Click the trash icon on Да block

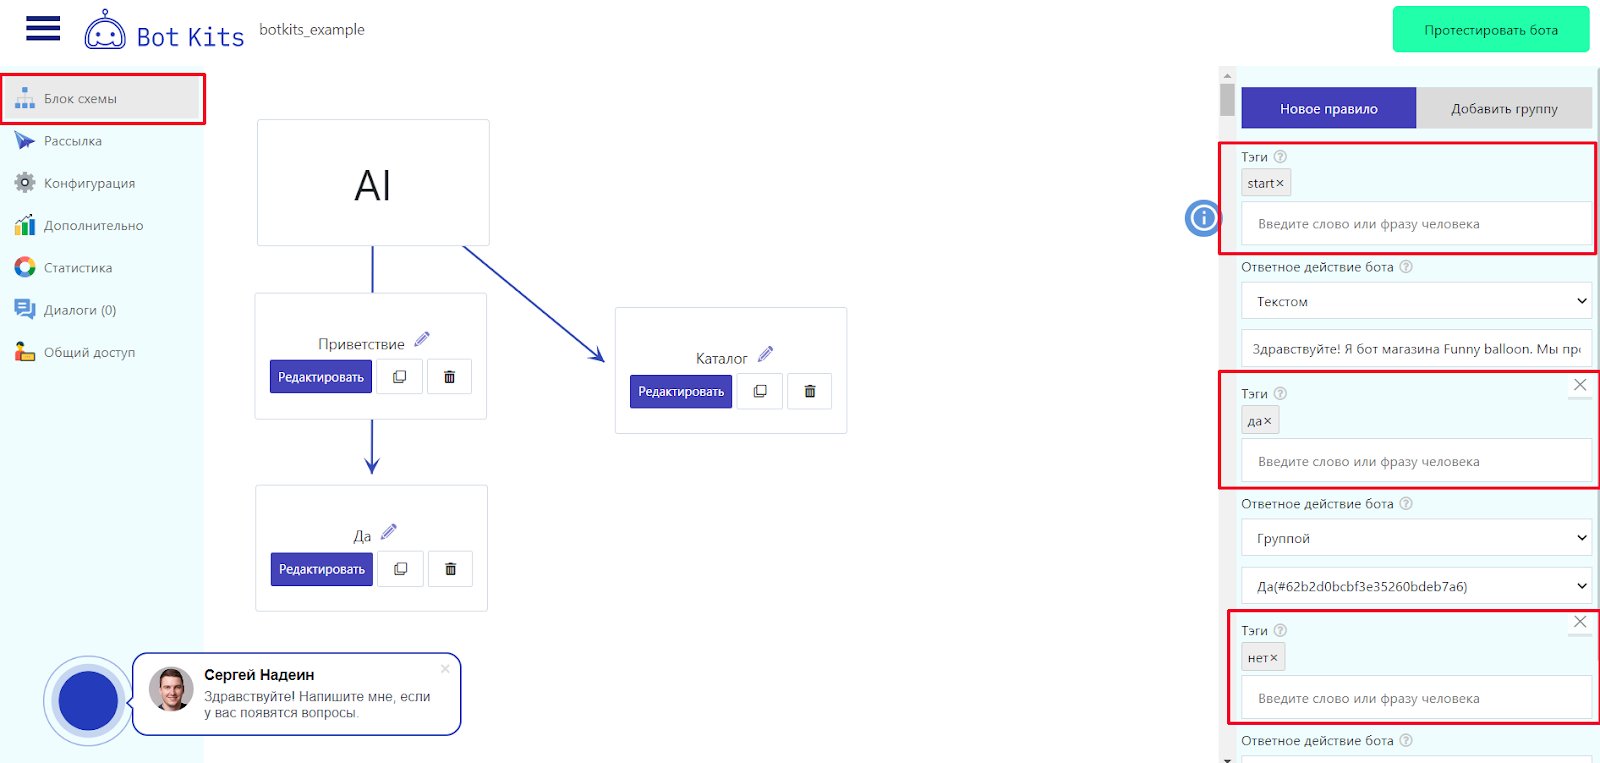[x=450, y=569]
